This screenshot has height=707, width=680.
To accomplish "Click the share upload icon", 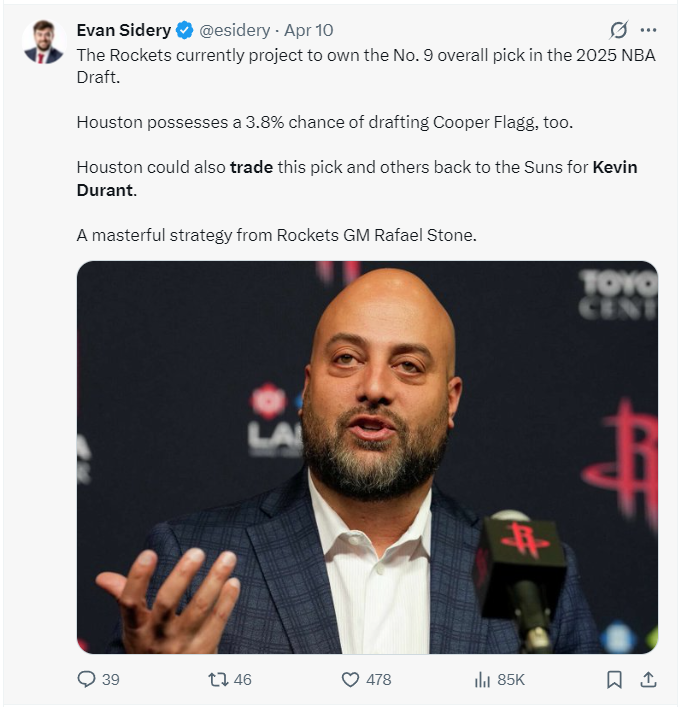I will 648,679.
